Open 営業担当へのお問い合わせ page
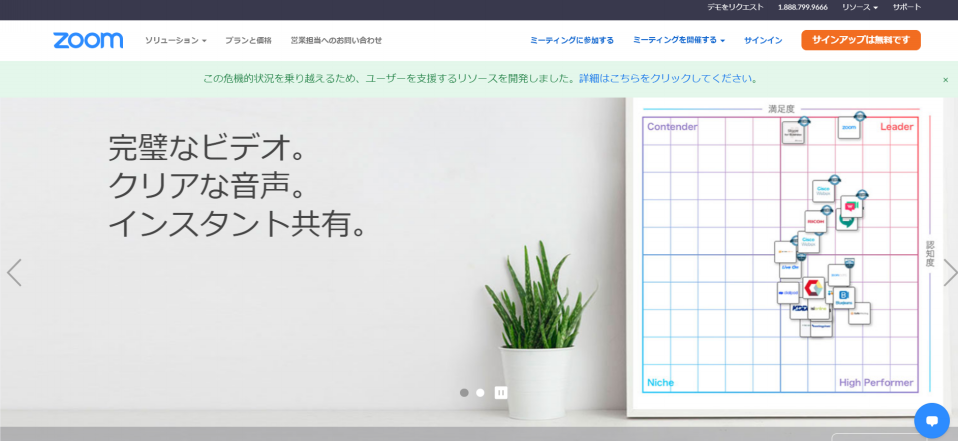 coord(336,40)
